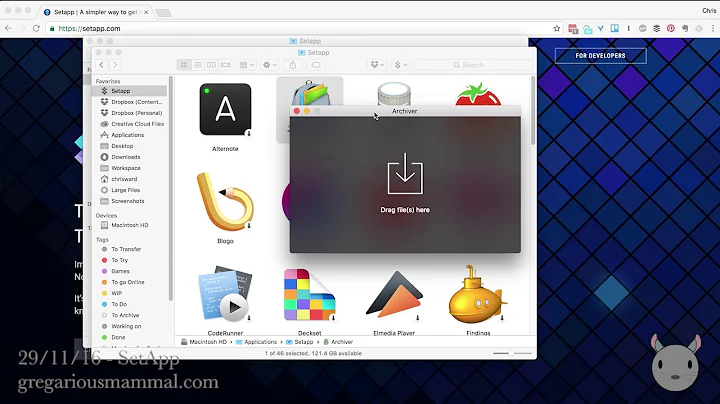Click the Finder window vertical scrollbar
720x404 pixels.
click(x=533, y=112)
